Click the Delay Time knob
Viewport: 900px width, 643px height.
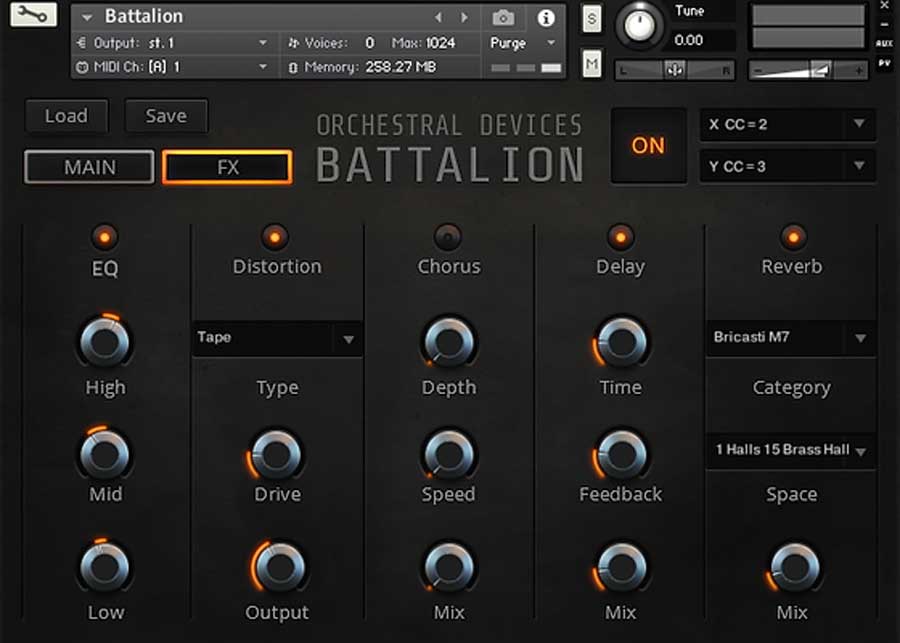[x=621, y=342]
